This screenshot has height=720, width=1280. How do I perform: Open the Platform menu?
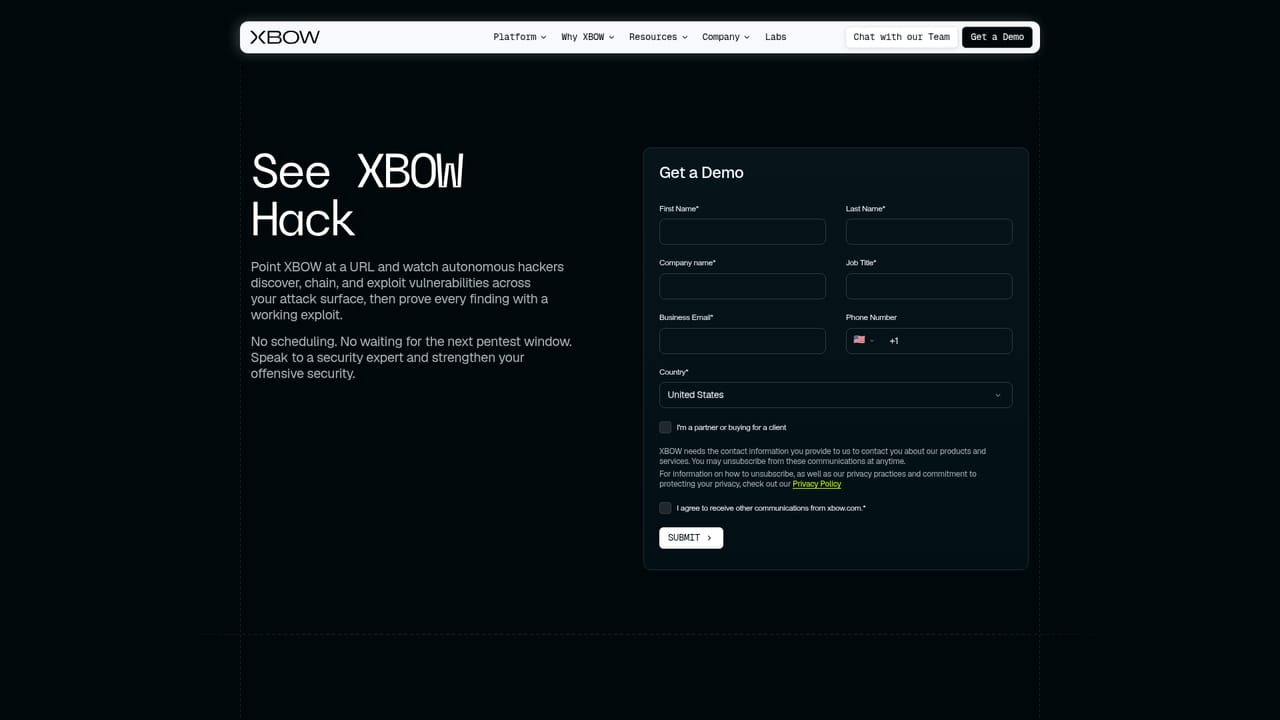(x=520, y=37)
